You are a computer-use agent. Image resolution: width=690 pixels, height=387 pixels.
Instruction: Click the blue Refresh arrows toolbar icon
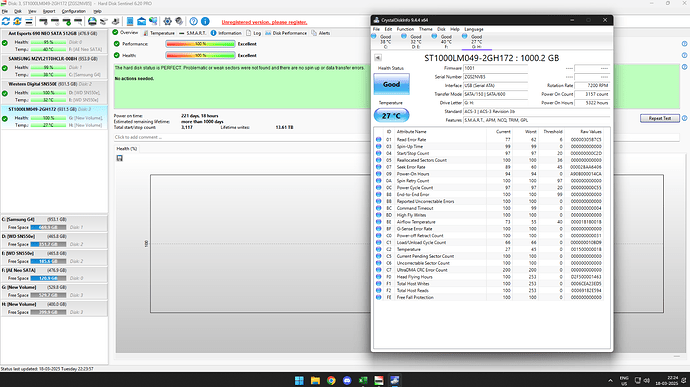(6, 21)
